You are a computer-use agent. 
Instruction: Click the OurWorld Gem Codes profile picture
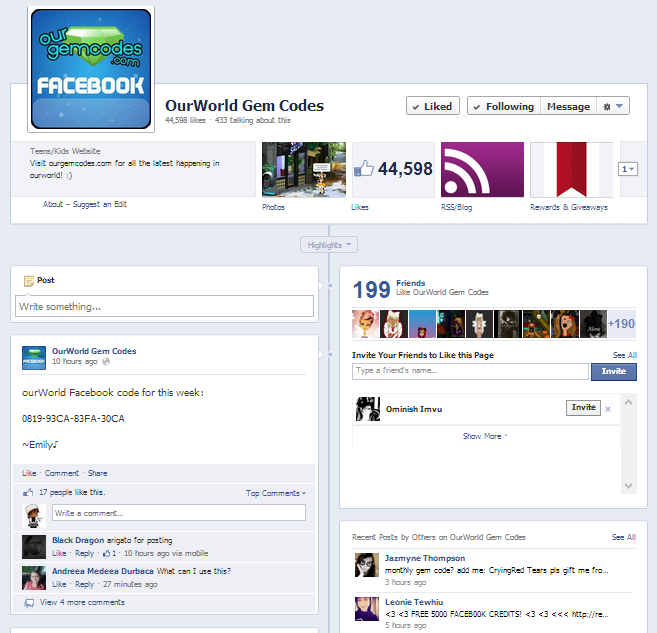[92, 69]
